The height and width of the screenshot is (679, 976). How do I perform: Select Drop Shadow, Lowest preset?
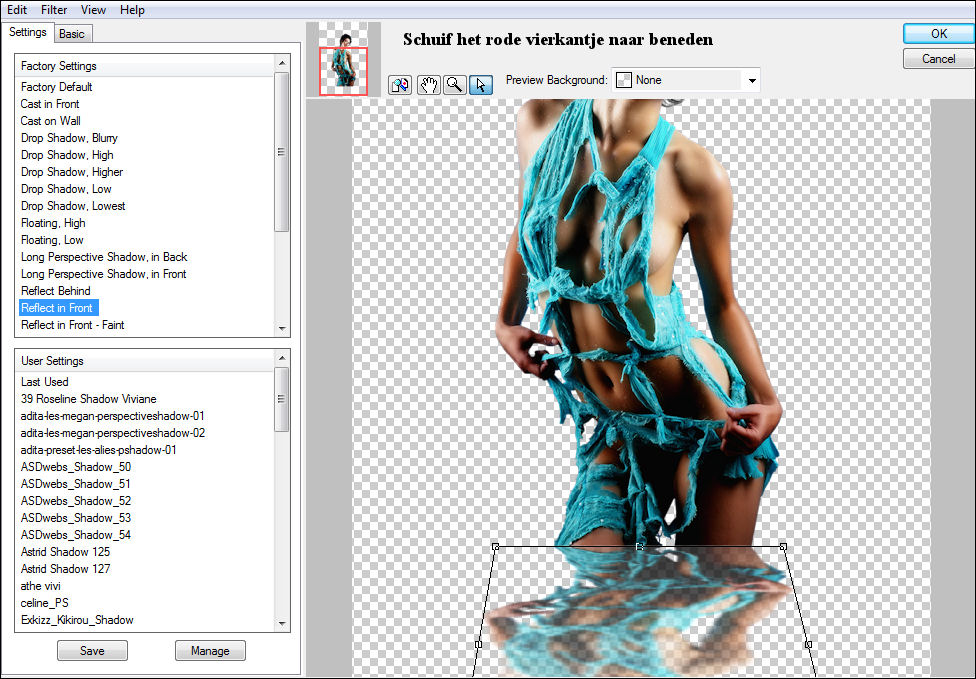click(73, 206)
